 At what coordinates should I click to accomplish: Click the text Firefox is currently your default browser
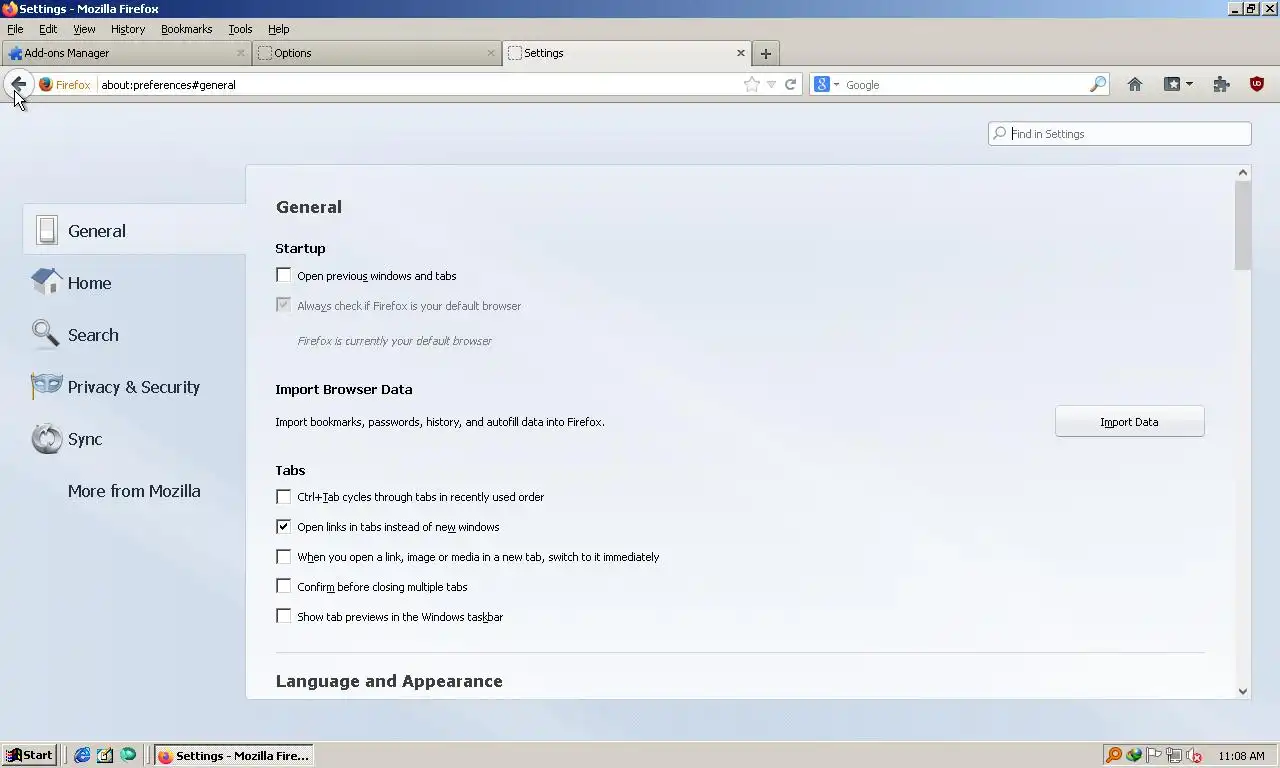(395, 340)
